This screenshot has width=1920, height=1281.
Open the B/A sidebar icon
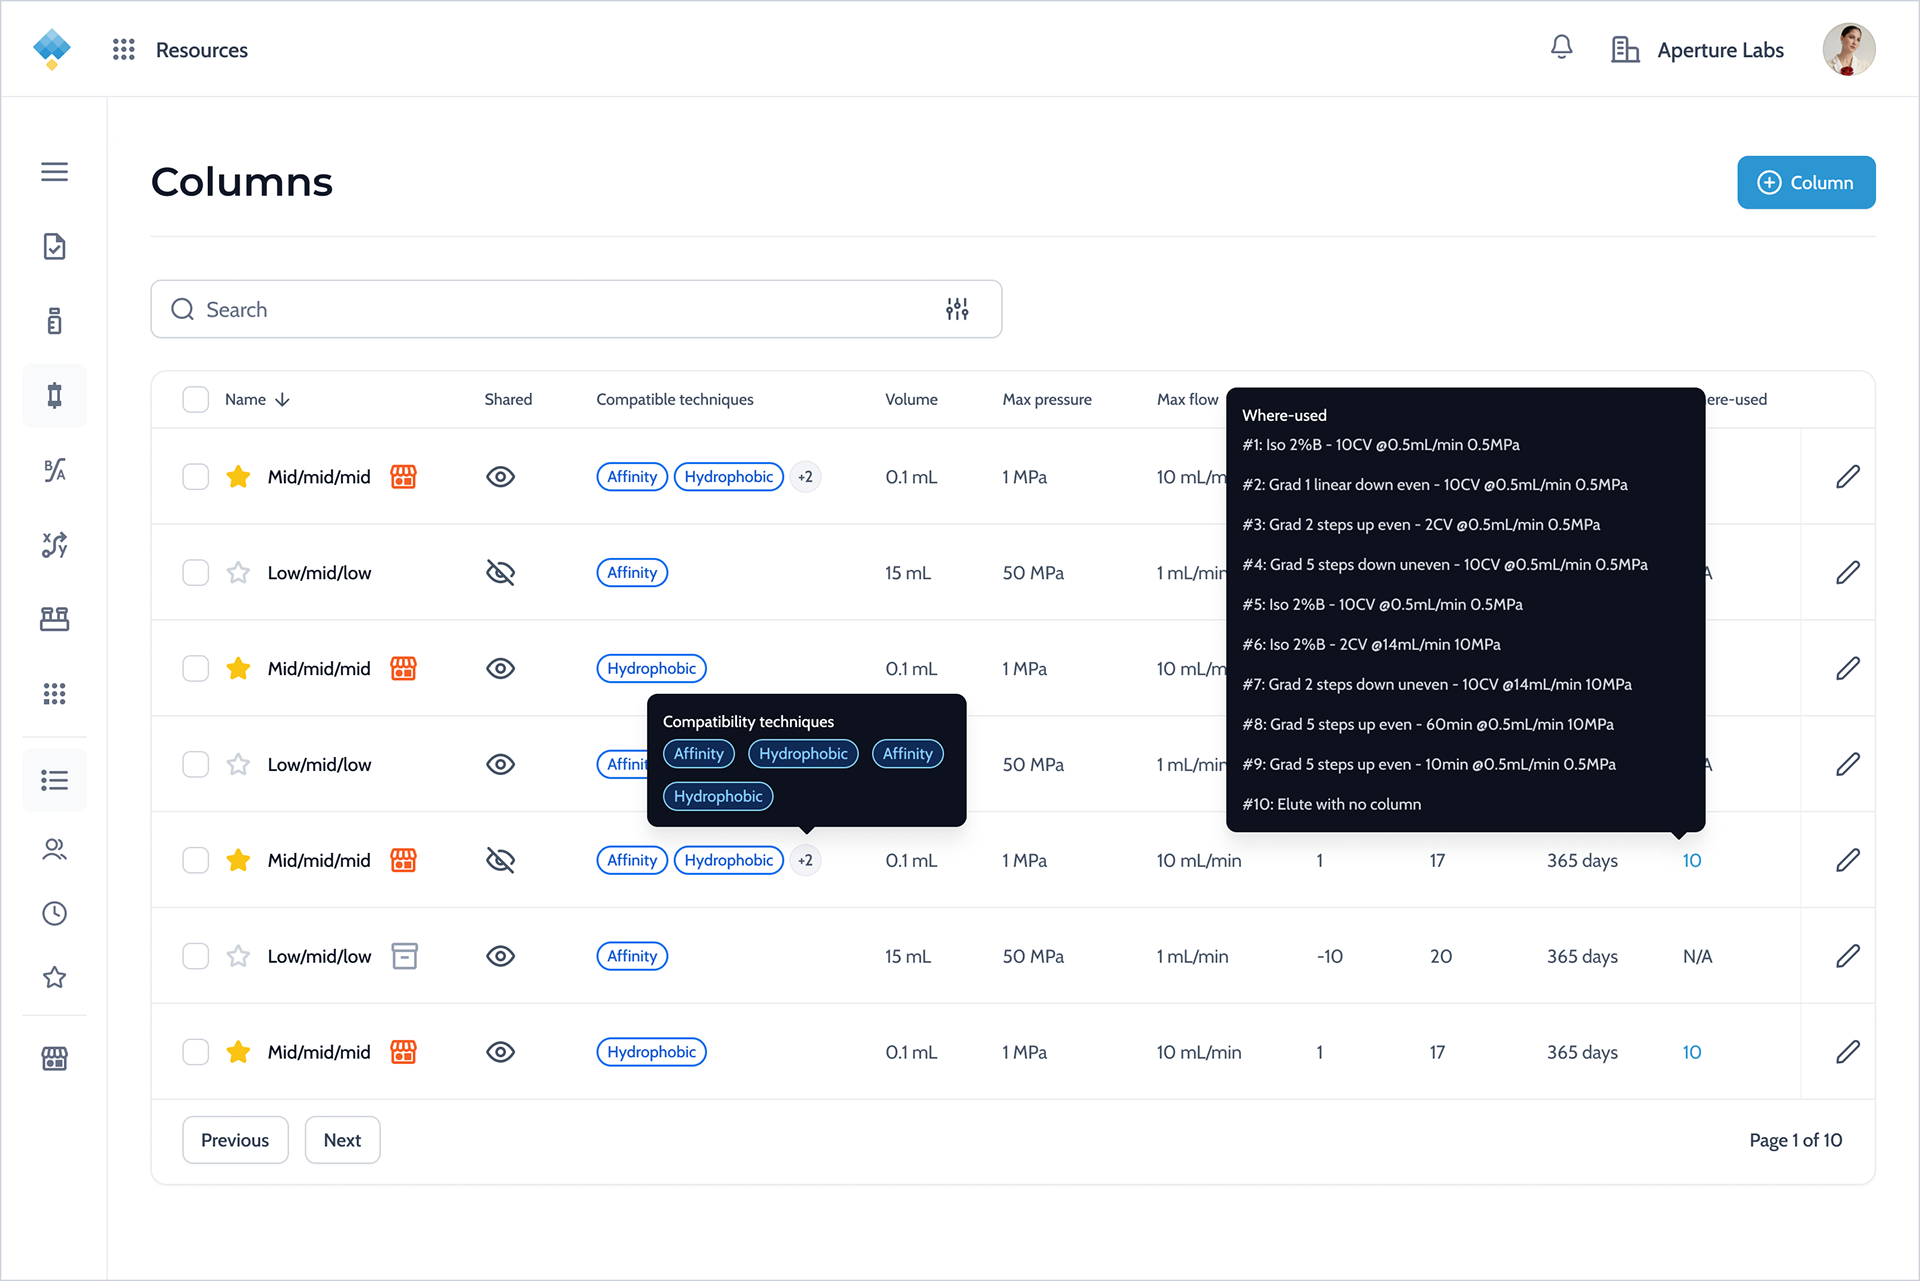[54, 470]
